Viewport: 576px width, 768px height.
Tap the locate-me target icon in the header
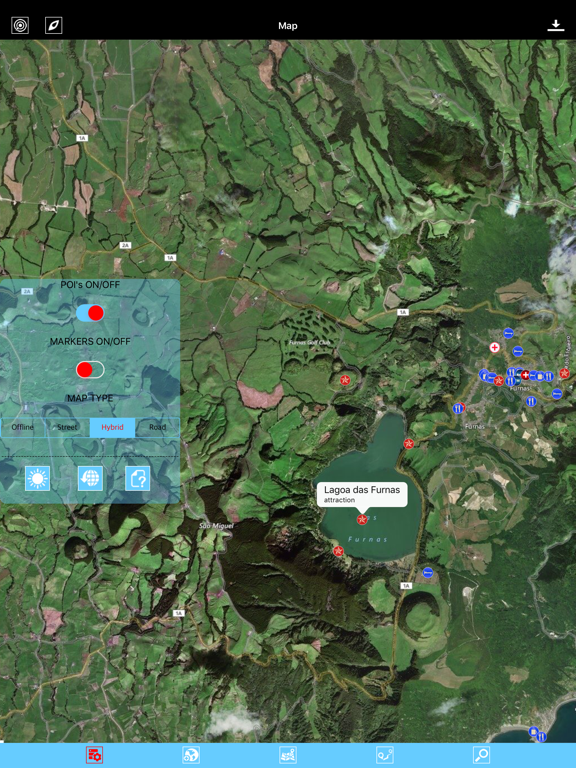(20, 25)
